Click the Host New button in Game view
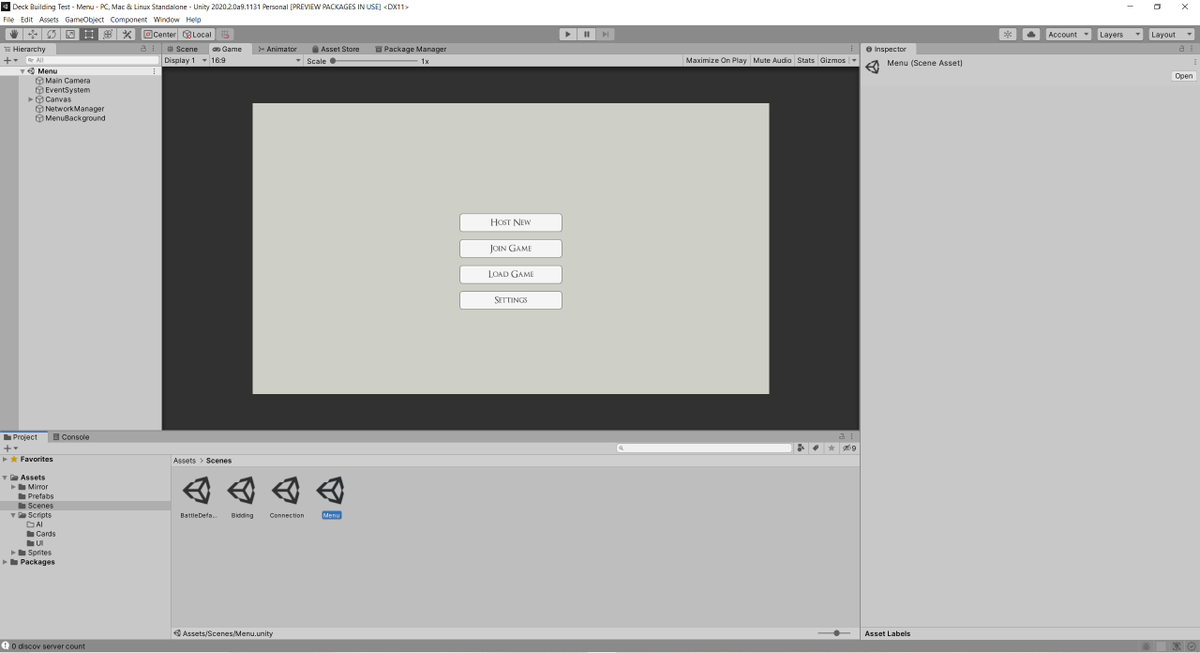Viewport: 1200px width, 653px height. pyautogui.click(x=511, y=222)
